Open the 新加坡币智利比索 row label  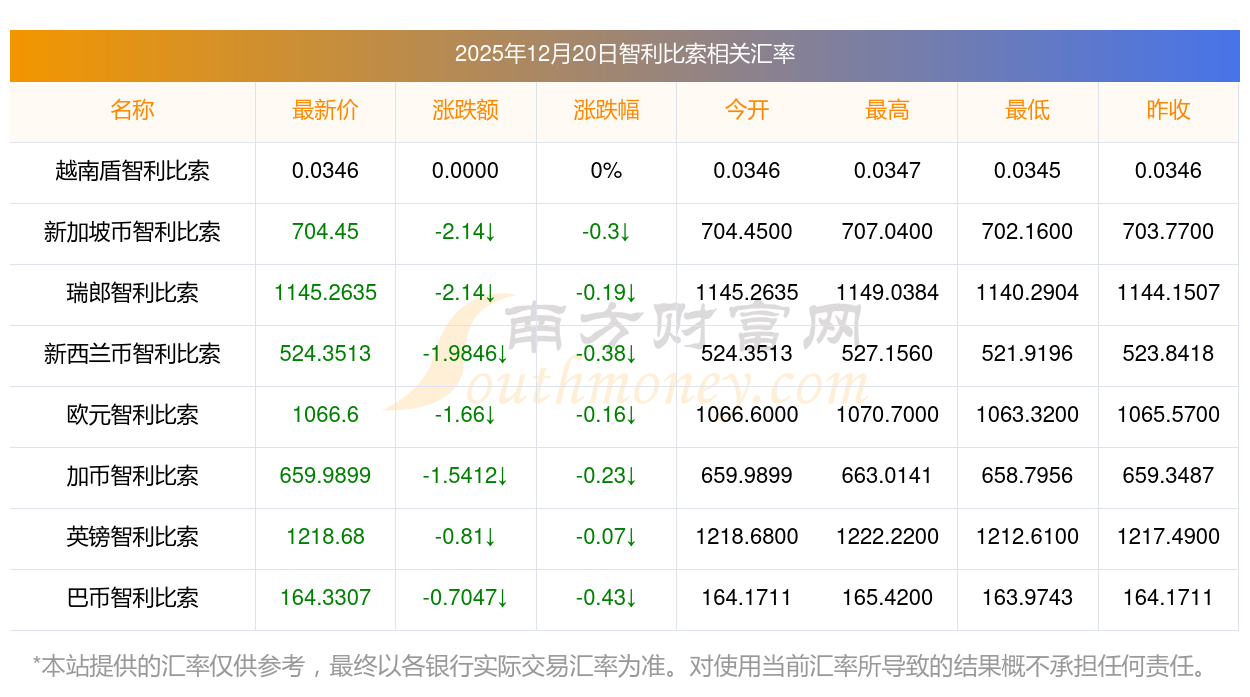(132, 232)
